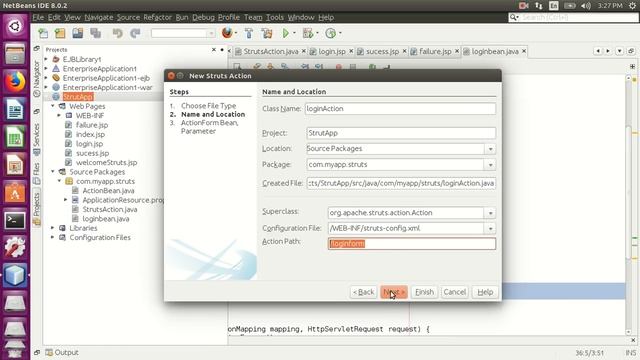640x360 pixels.
Task: Select ActionBean.java in Projects tree
Action: pos(108,191)
